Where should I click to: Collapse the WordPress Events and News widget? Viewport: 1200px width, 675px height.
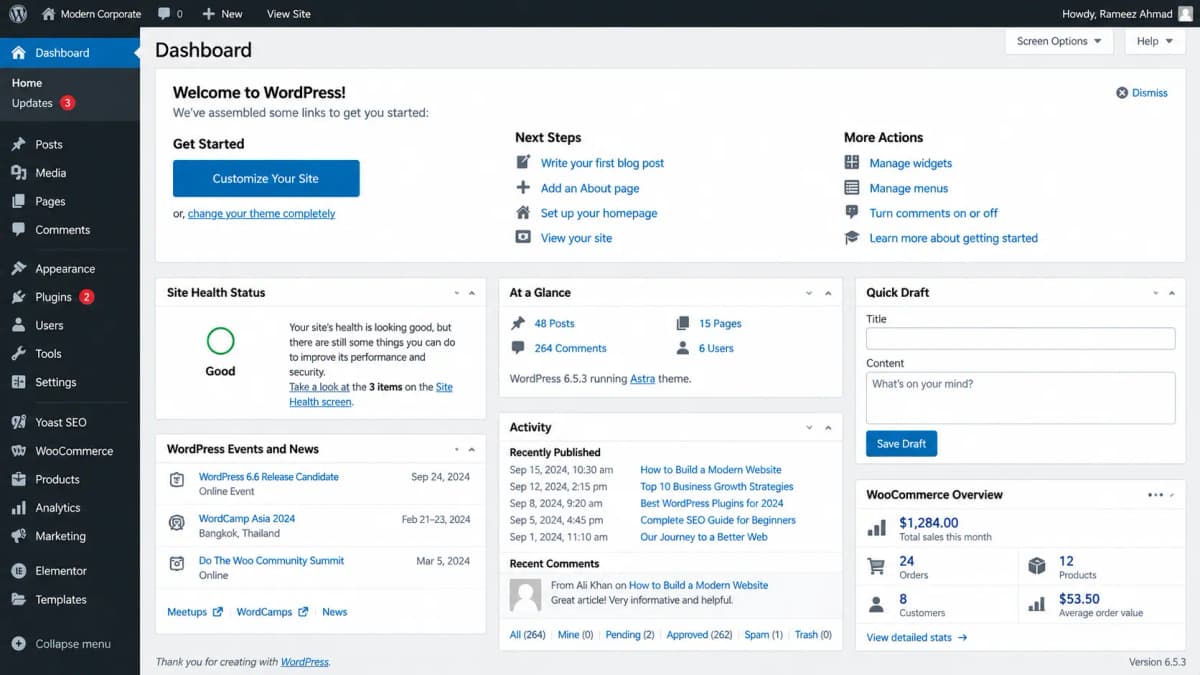pos(472,450)
